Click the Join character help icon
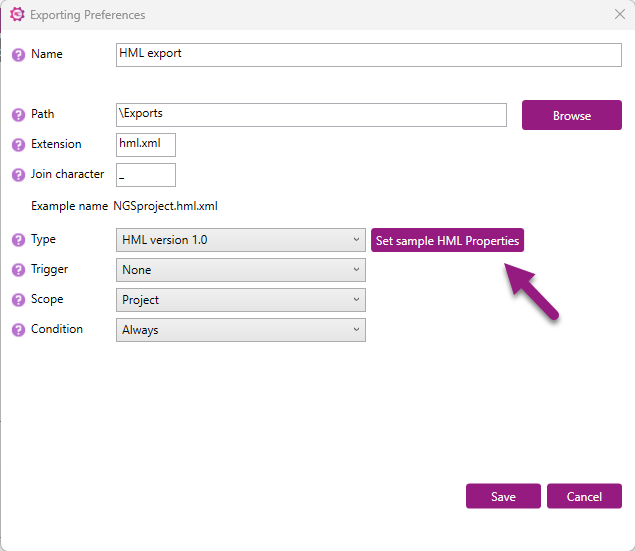This screenshot has width=635, height=551. tap(18, 175)
